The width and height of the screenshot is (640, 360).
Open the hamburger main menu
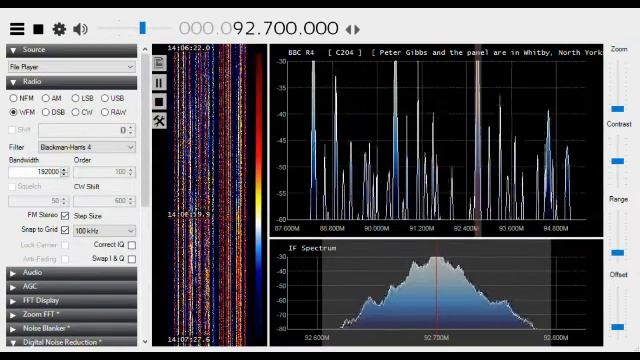click(17, 29)
